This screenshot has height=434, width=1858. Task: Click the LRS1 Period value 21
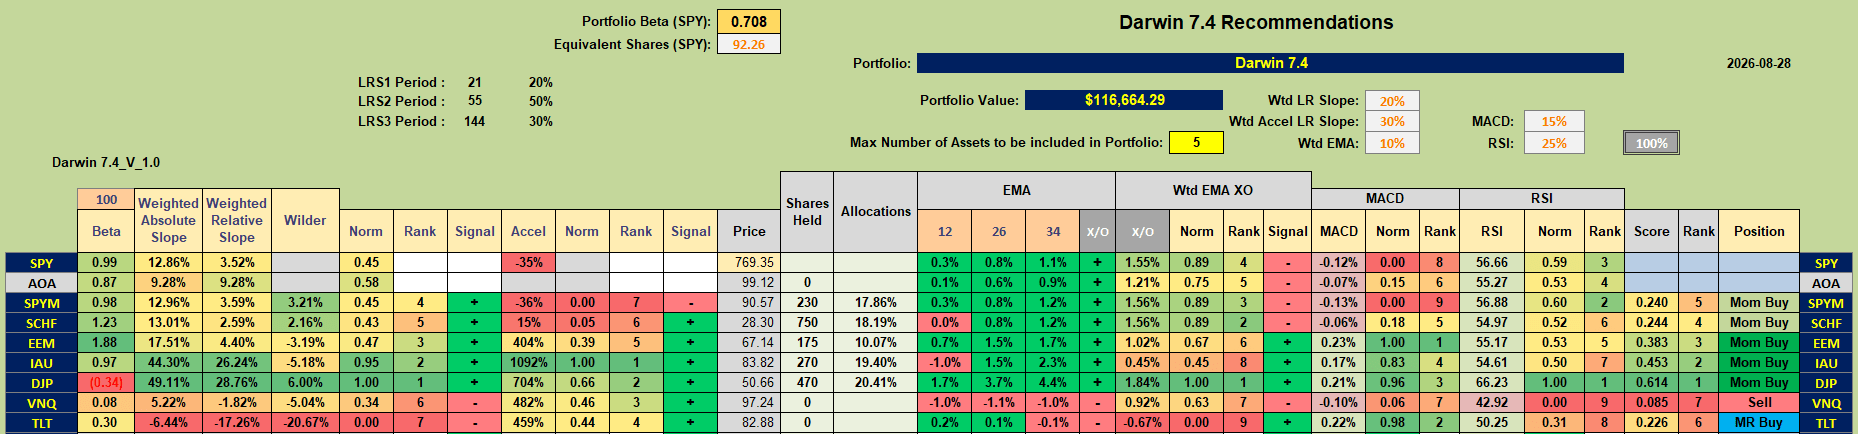(474, 82)
